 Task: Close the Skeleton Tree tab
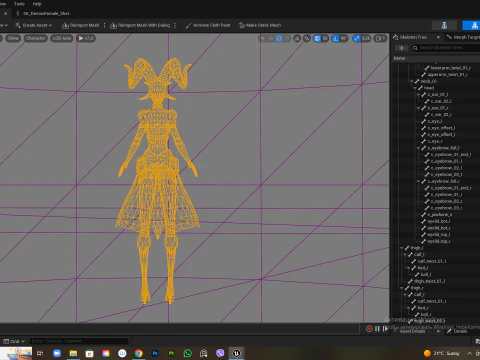438,37
